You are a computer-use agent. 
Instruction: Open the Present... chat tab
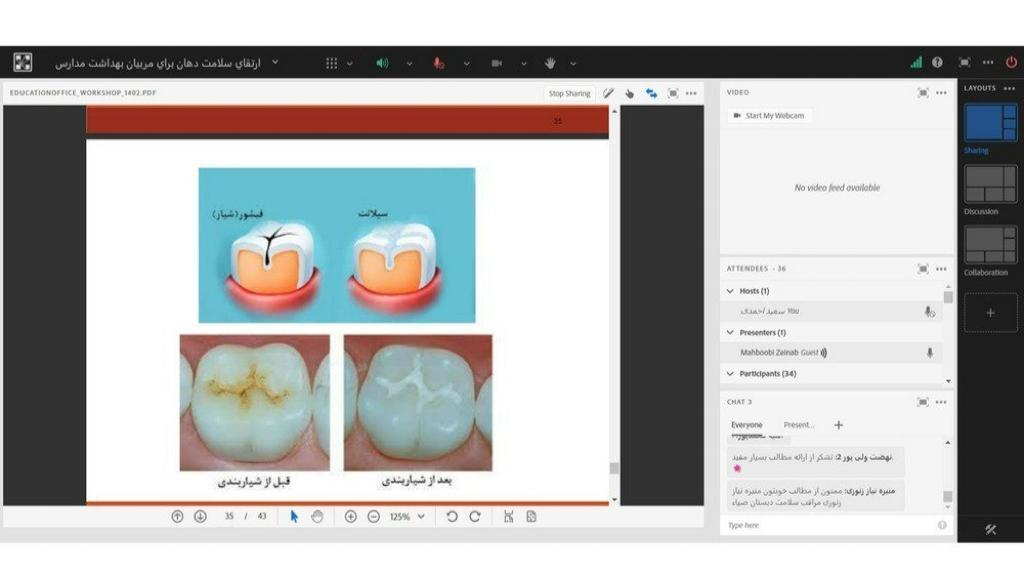click(798, 425)
